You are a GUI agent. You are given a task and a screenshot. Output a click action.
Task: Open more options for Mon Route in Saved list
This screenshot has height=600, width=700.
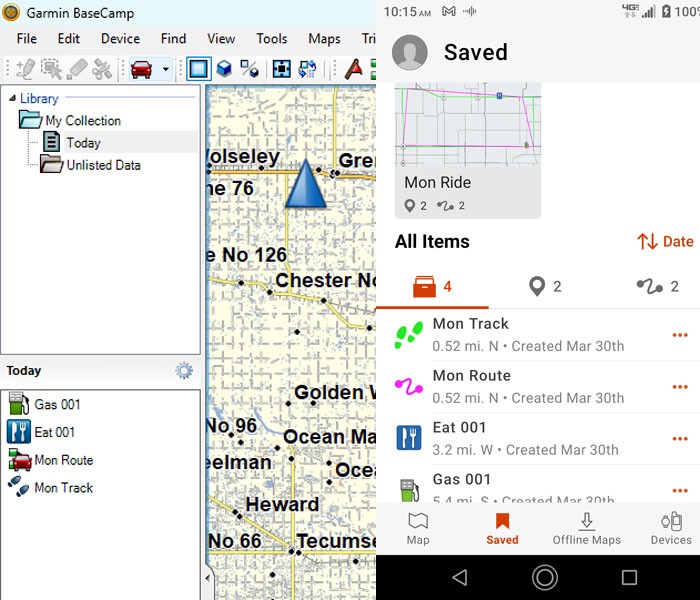tap(680, 387)
